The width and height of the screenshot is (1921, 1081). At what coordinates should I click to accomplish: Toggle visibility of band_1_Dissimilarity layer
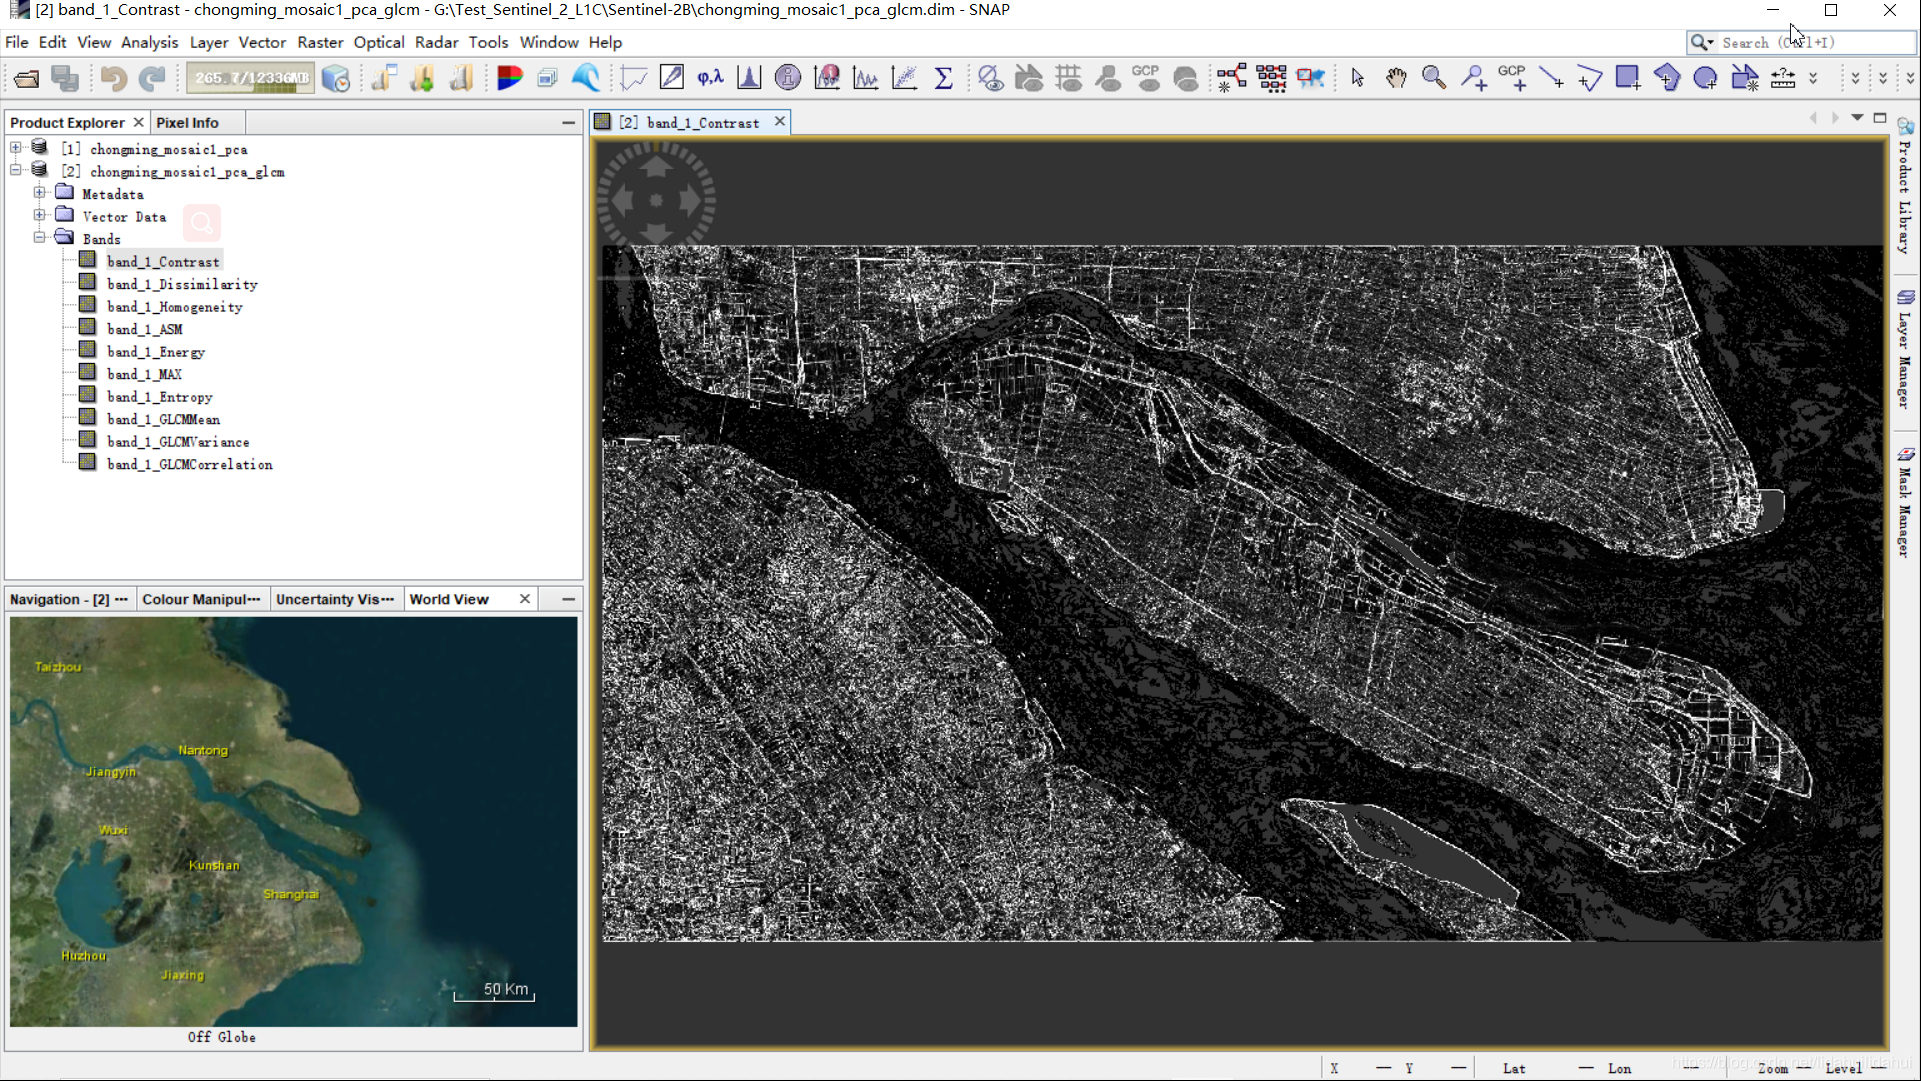[x=88, y=282]
